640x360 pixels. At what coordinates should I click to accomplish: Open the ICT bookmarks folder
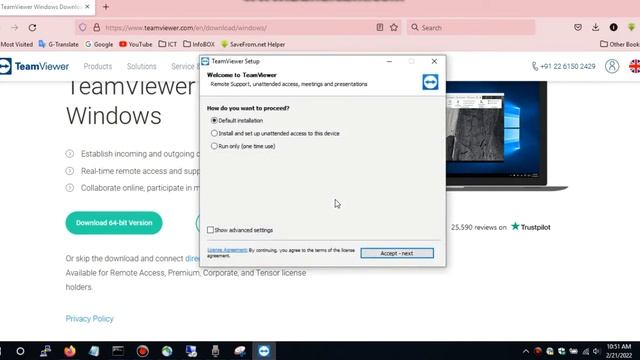coord(167,44)
